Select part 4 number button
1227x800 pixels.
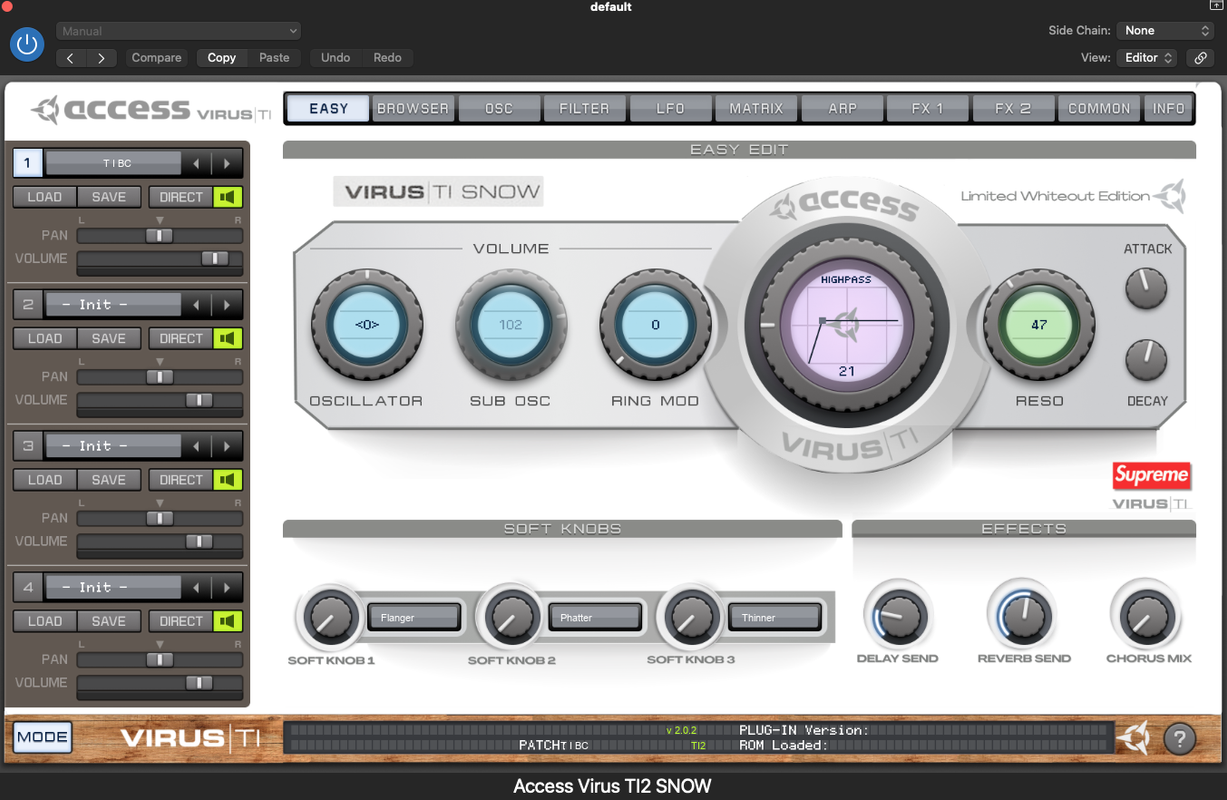click(x=27, y=587)
